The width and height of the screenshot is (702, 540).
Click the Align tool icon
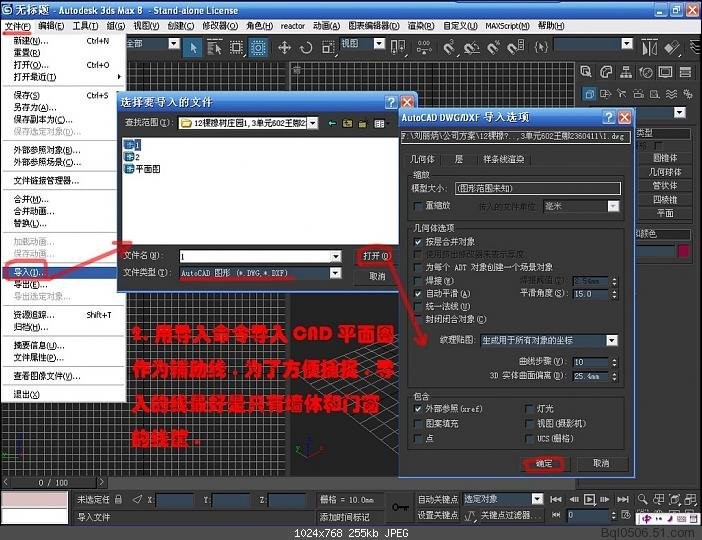(672, 47)
